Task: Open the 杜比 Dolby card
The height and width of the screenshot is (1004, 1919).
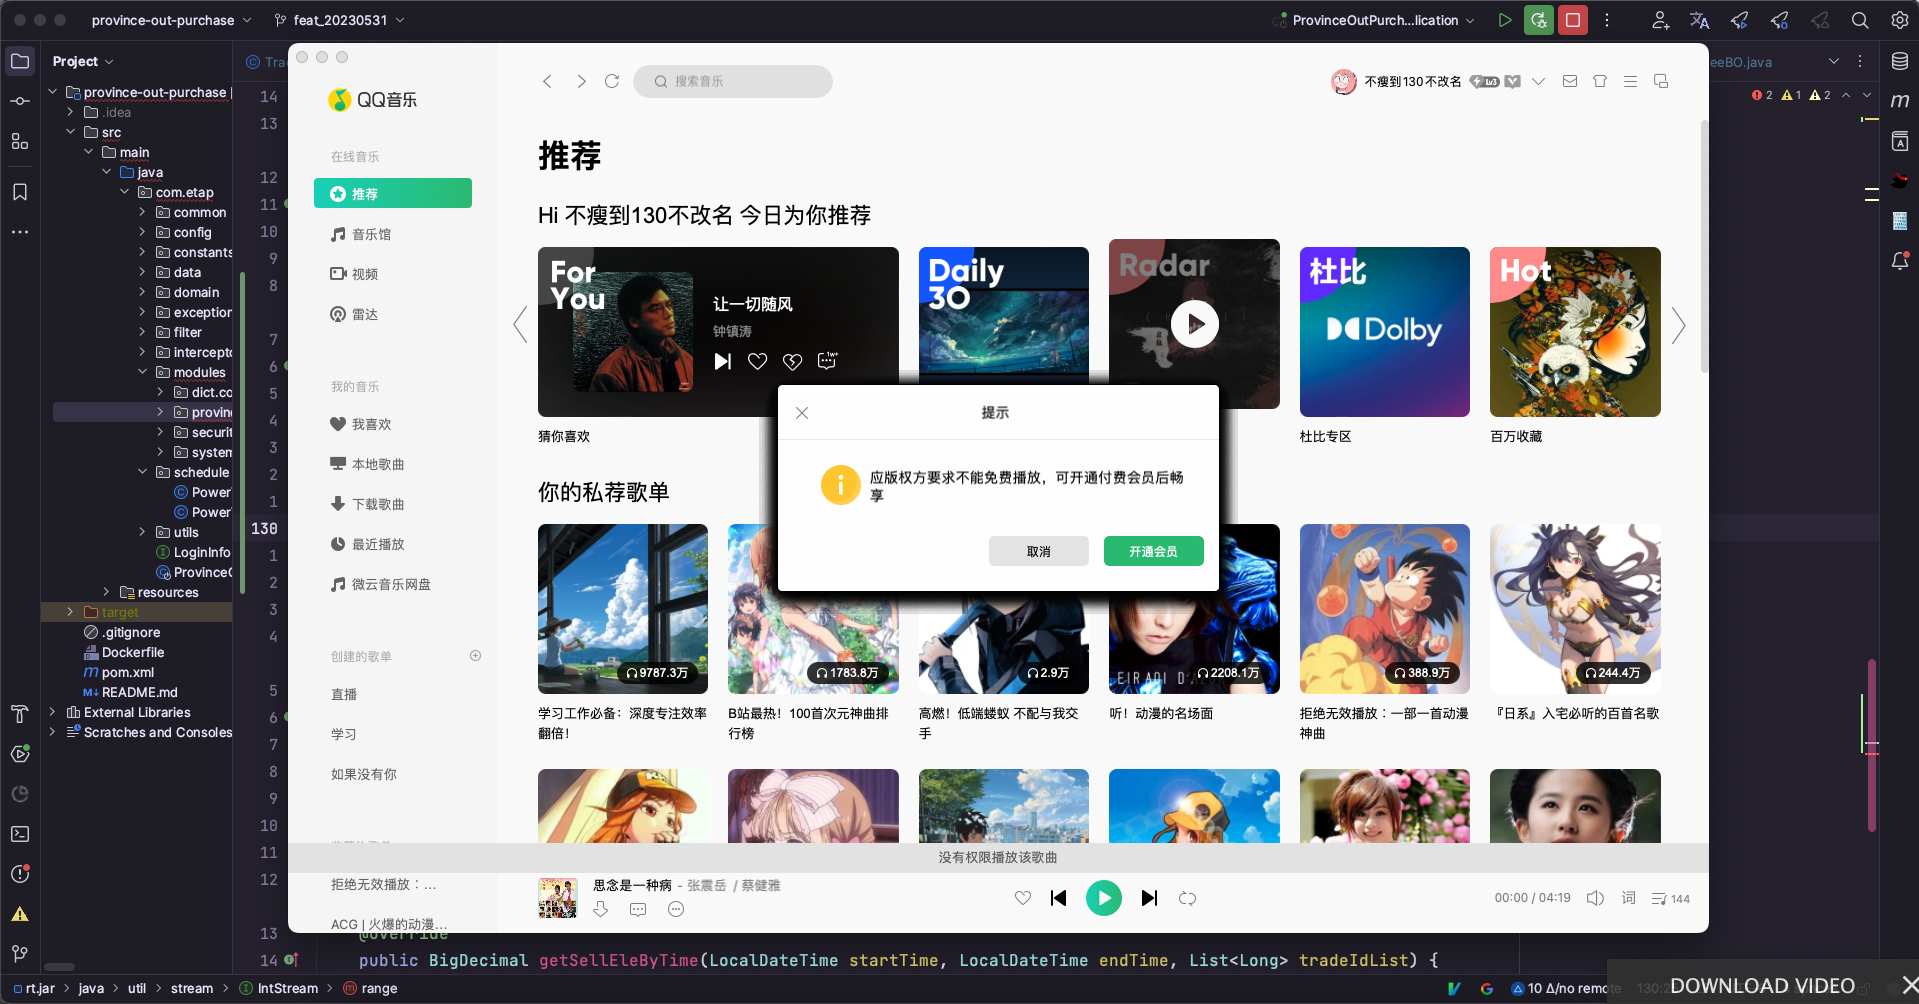Action: tap(1384, 332)
